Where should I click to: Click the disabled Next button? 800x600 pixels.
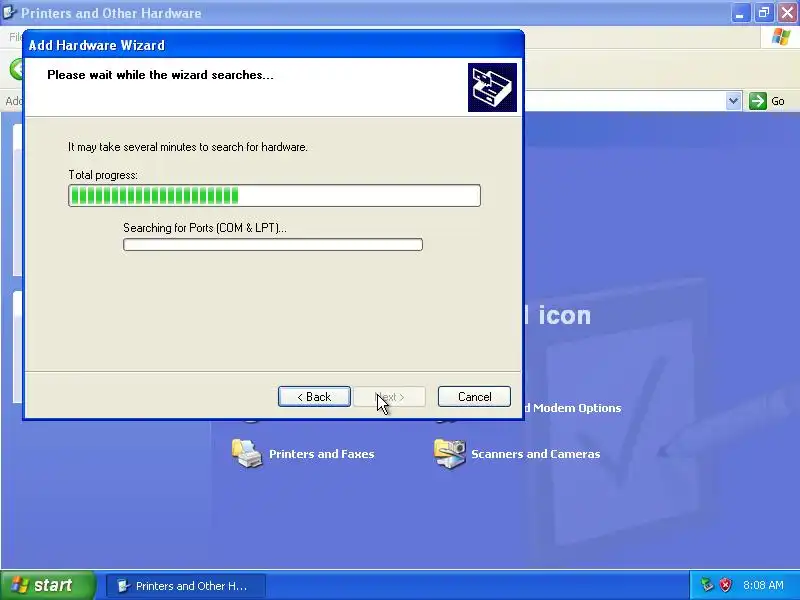(389, 396)
